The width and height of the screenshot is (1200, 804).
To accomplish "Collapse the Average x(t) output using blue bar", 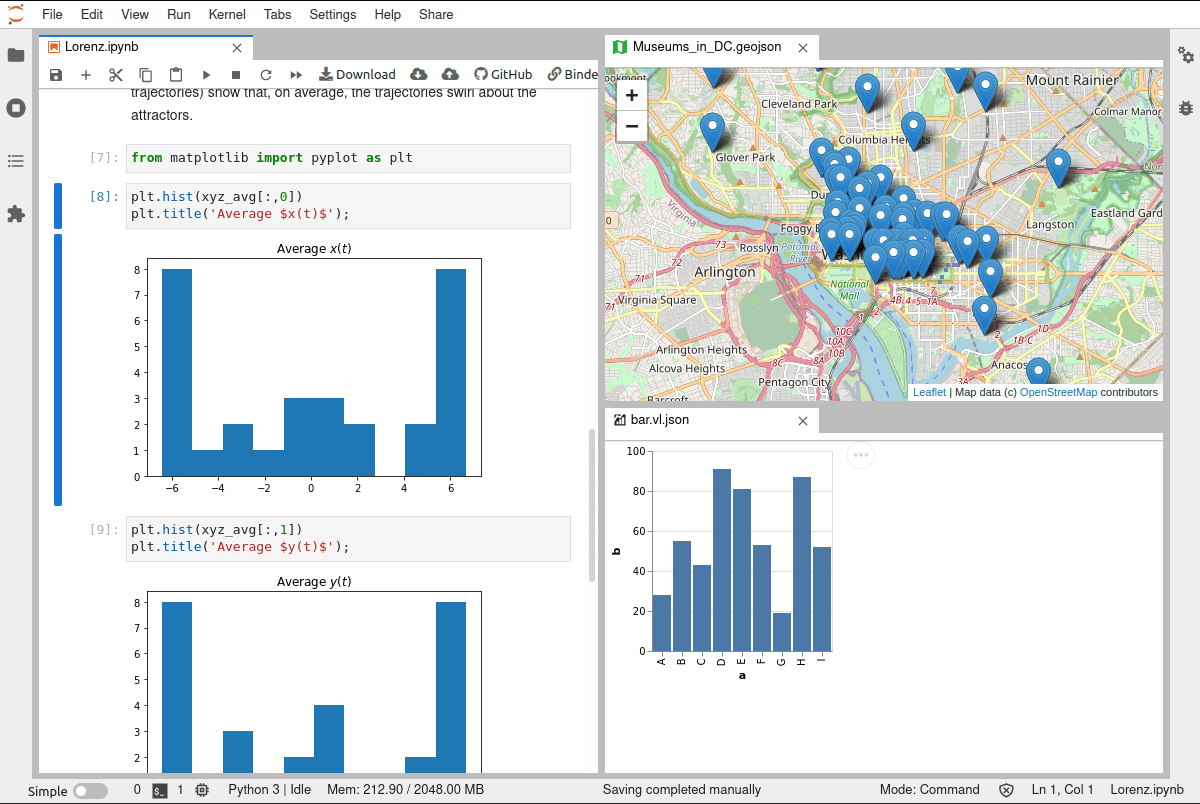I will tap(58, 369).
